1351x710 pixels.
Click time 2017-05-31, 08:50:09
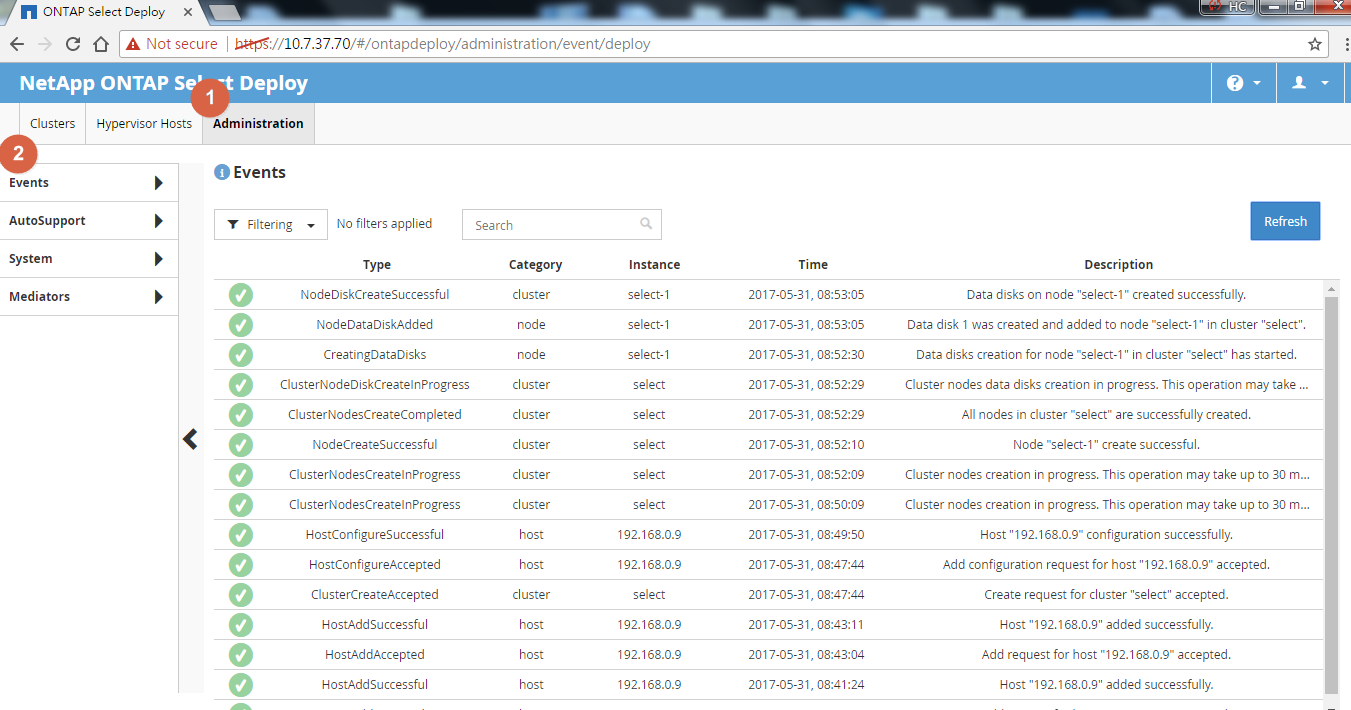click(x=806, y=505)
